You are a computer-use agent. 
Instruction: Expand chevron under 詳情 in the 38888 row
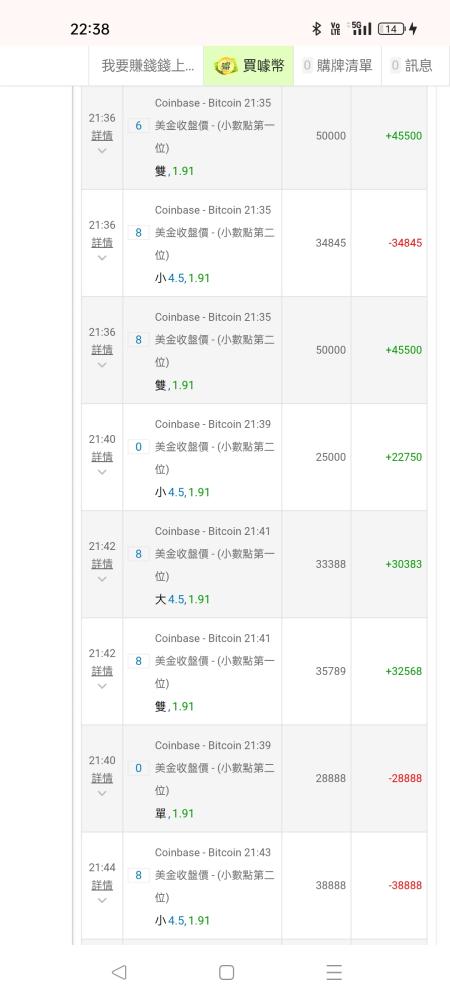[102, 901]
